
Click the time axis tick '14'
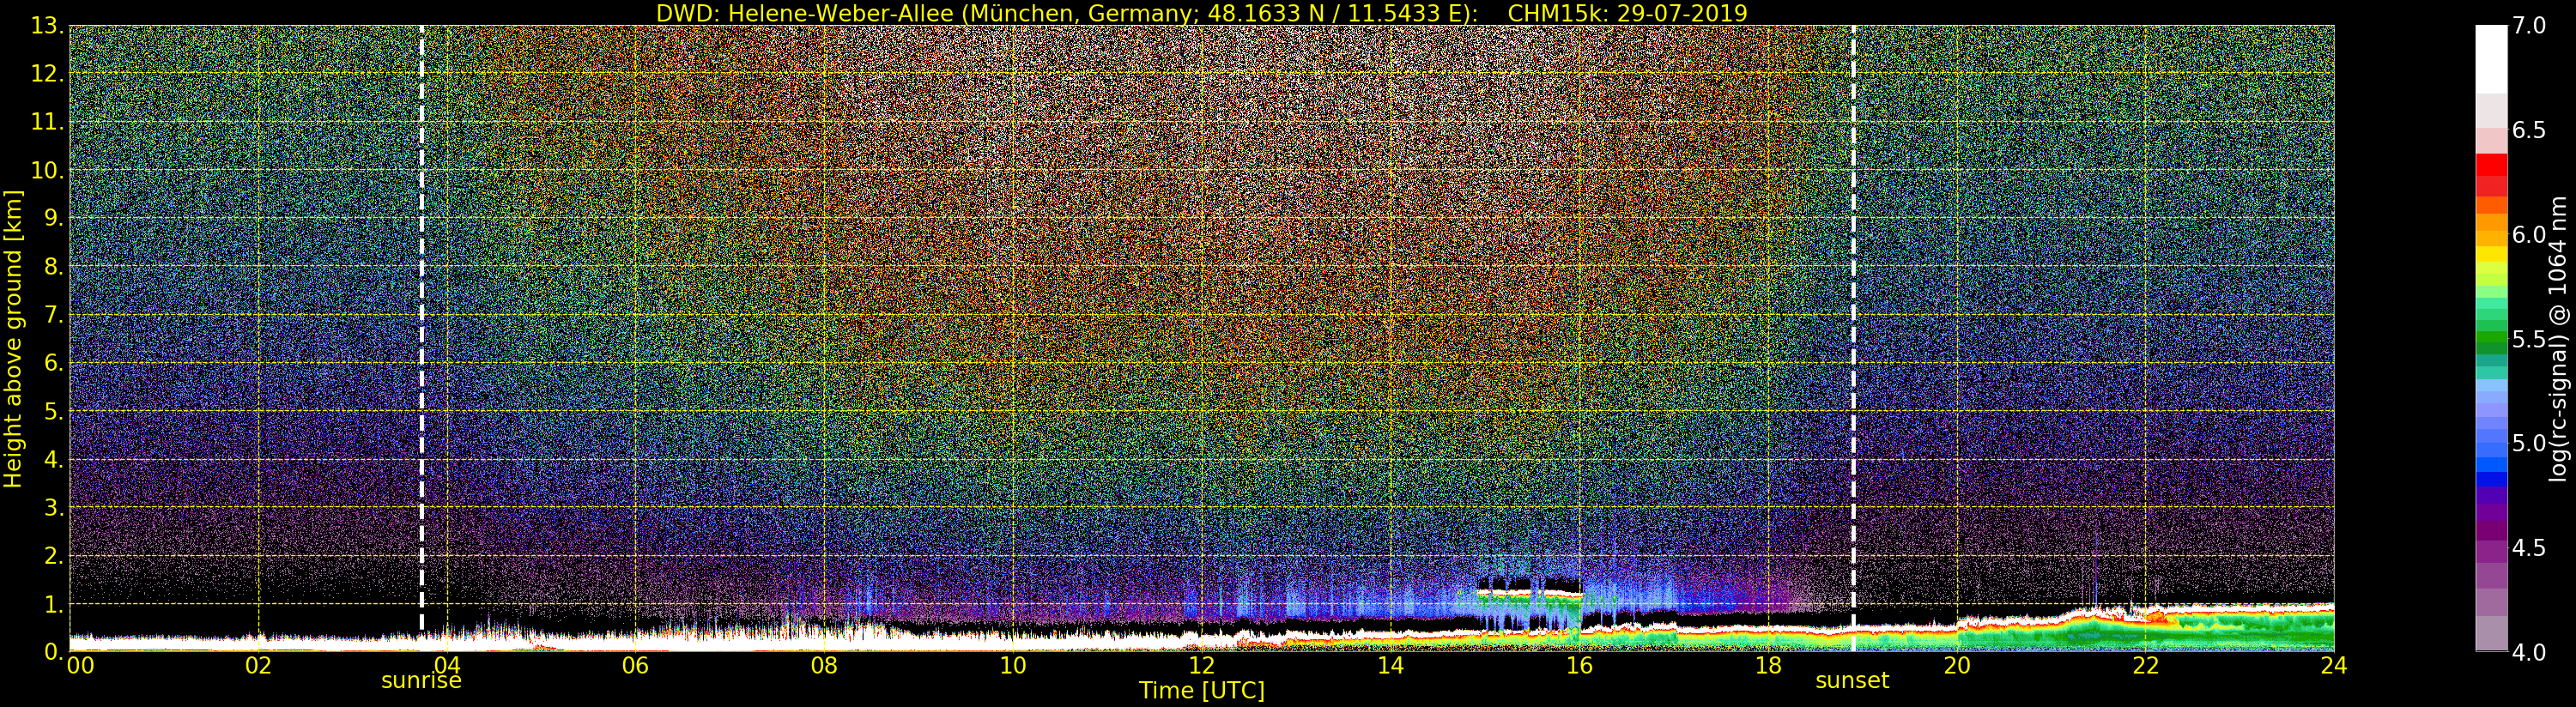[1390, 665]
